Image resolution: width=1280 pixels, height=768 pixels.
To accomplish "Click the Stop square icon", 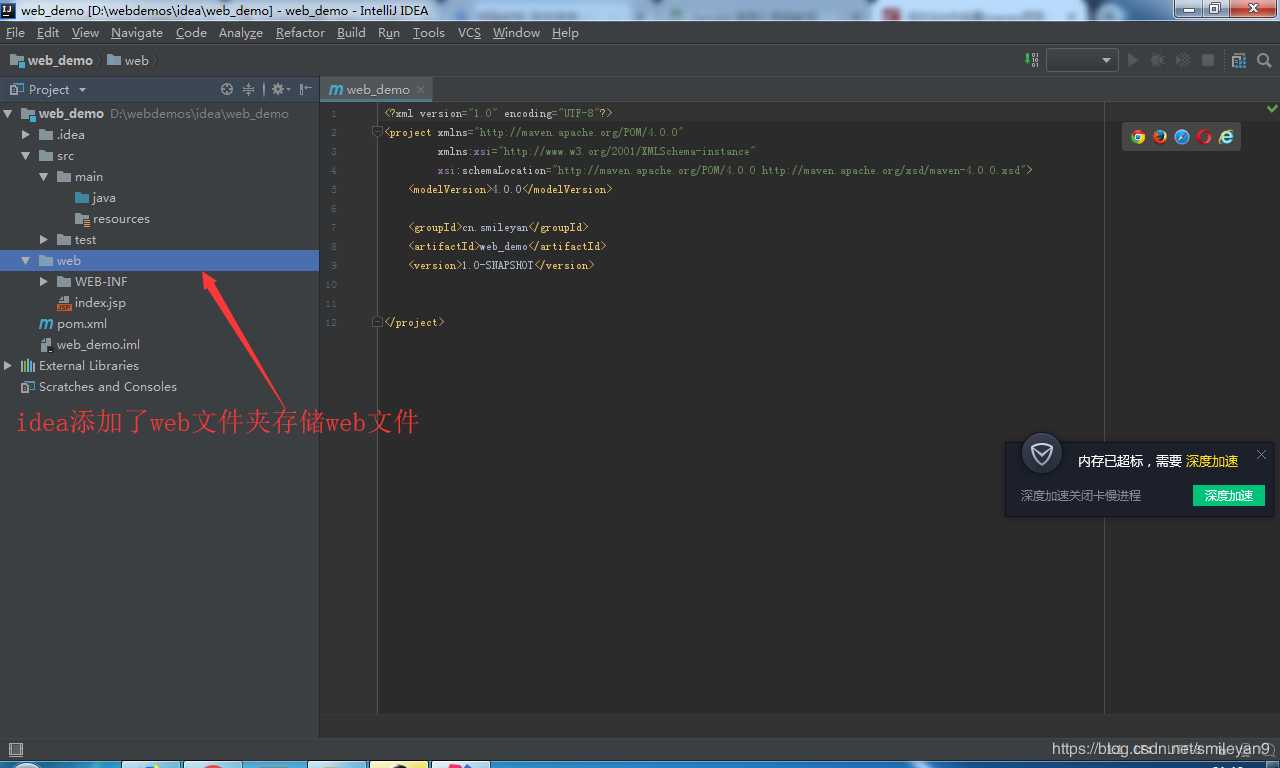I will [x=1208, y=60].
